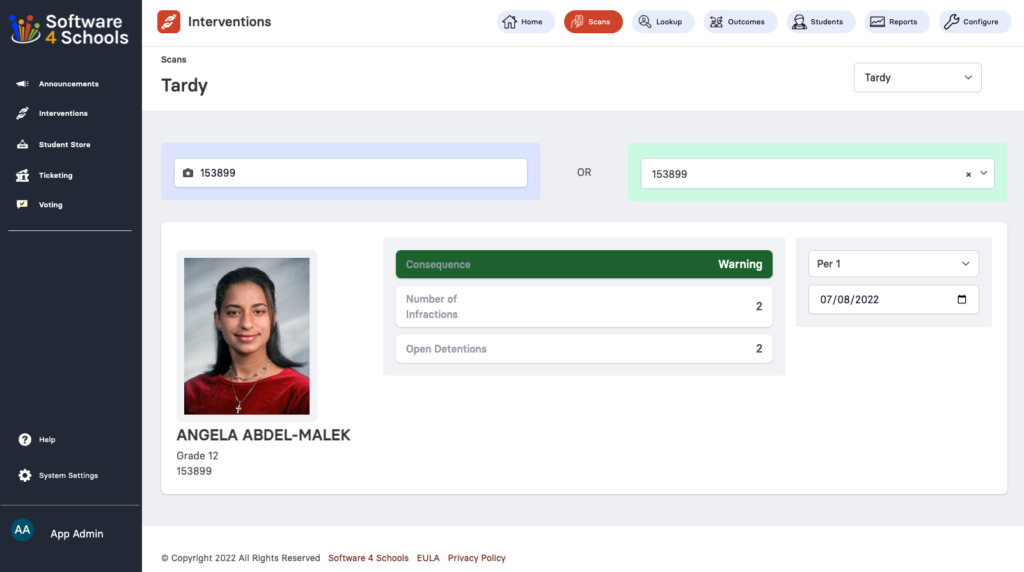1024x572 pixels.
Task: Open System Settings in the sidebar
Action: [68, 475]
